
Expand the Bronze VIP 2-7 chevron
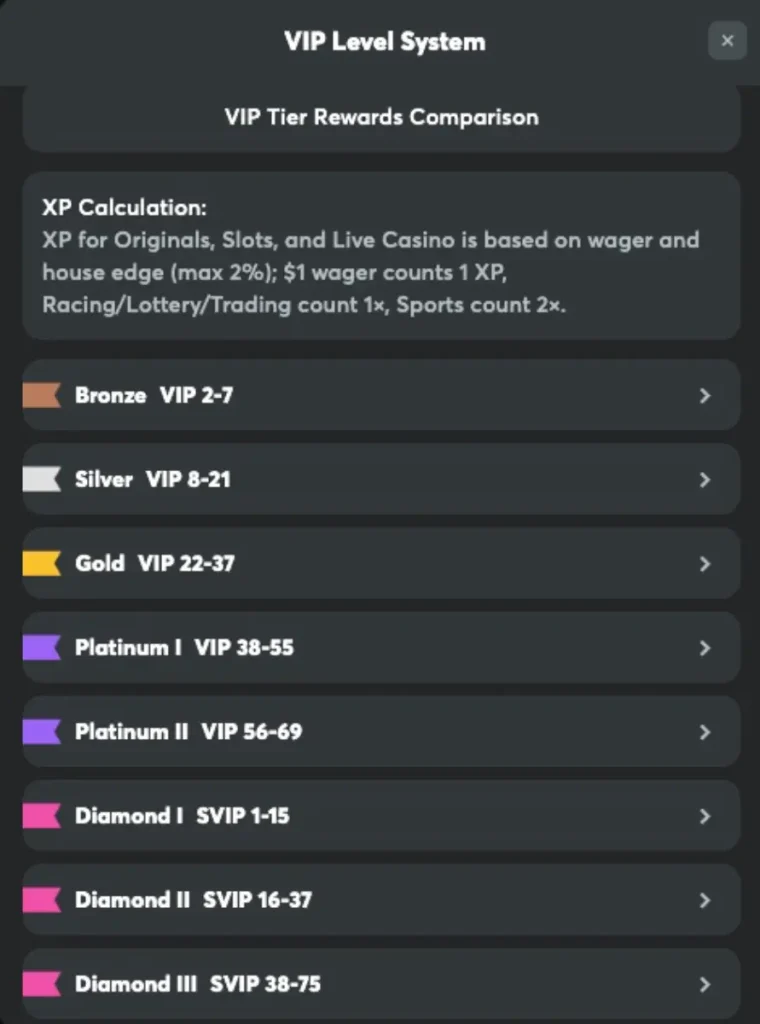coord(705,395)
